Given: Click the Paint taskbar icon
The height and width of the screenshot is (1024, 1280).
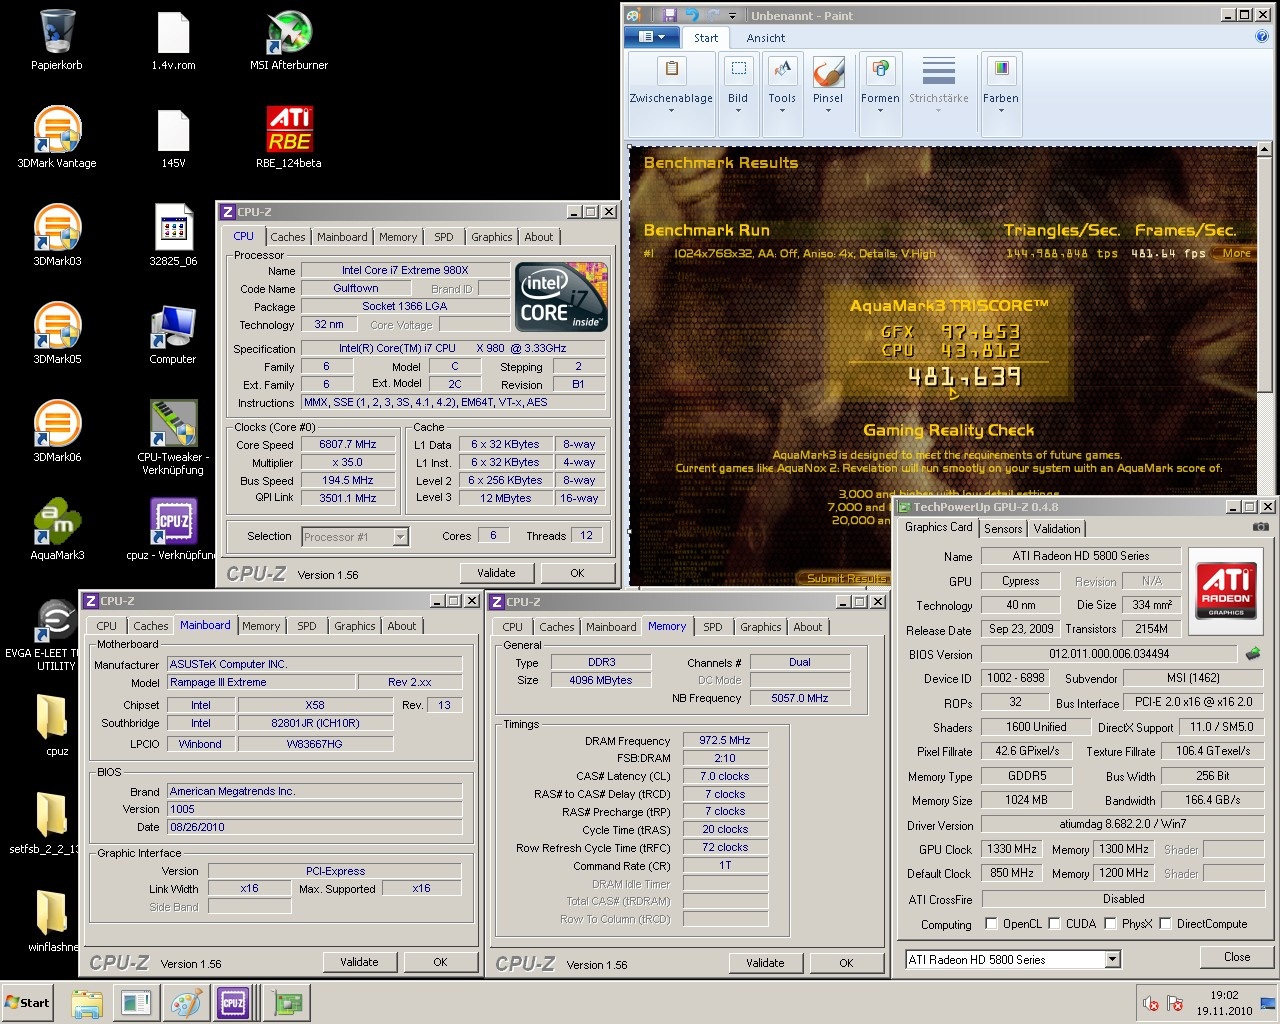Looking at the screenshot, I should [184, 1003].
